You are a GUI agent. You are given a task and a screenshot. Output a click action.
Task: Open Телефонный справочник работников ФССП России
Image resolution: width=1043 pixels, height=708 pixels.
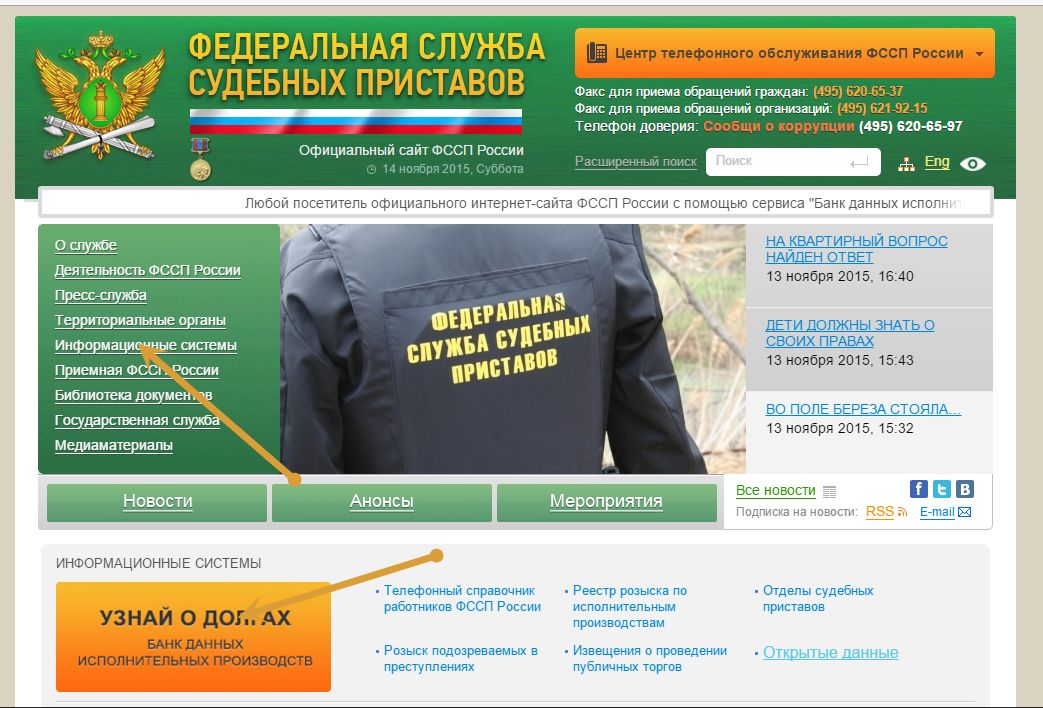tap(462, 599)
